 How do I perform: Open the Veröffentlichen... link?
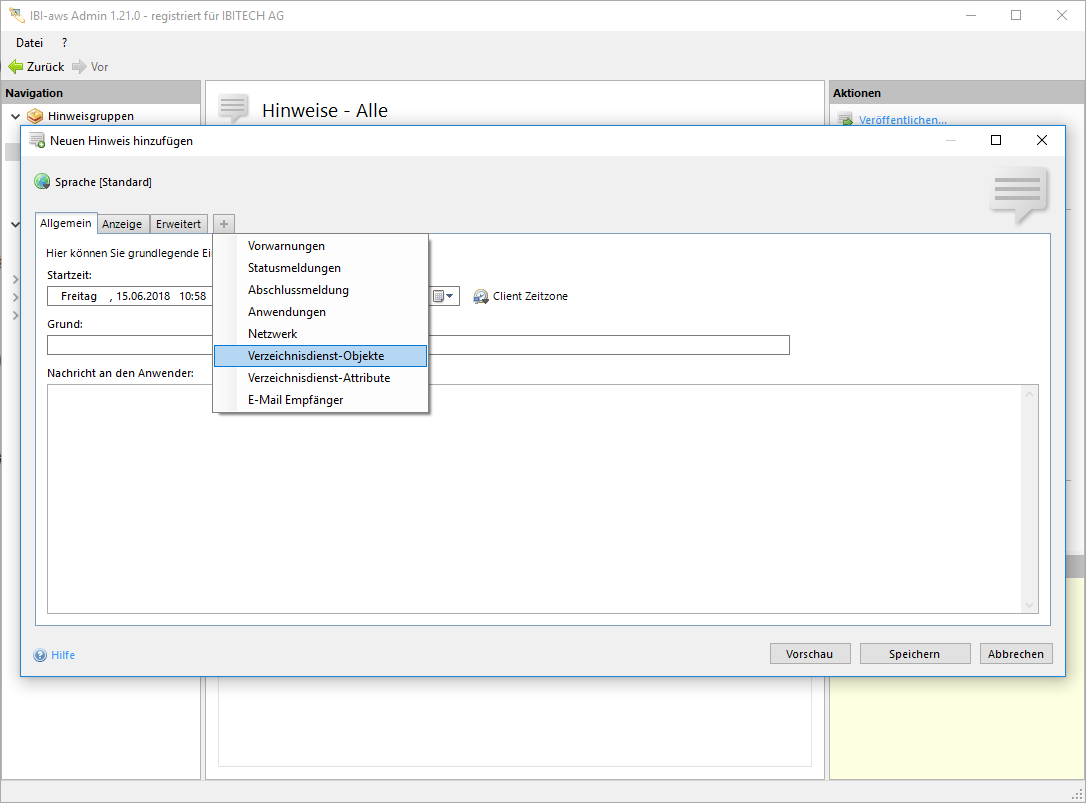[x=902, y=120]
